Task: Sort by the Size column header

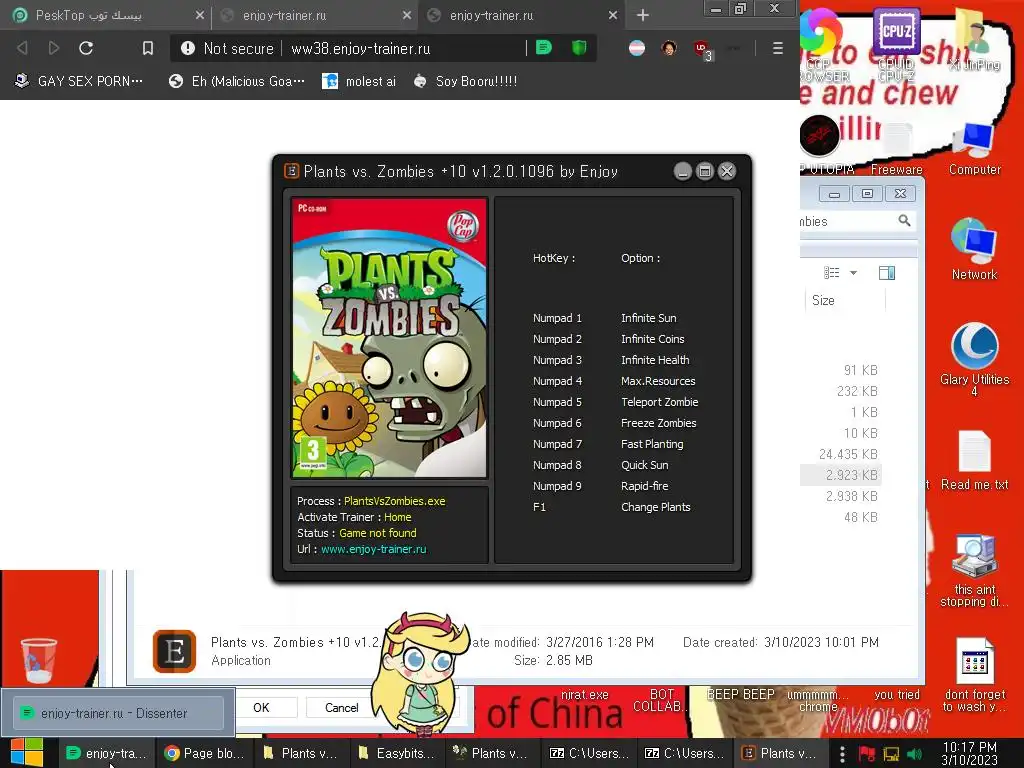Action: 823,300
